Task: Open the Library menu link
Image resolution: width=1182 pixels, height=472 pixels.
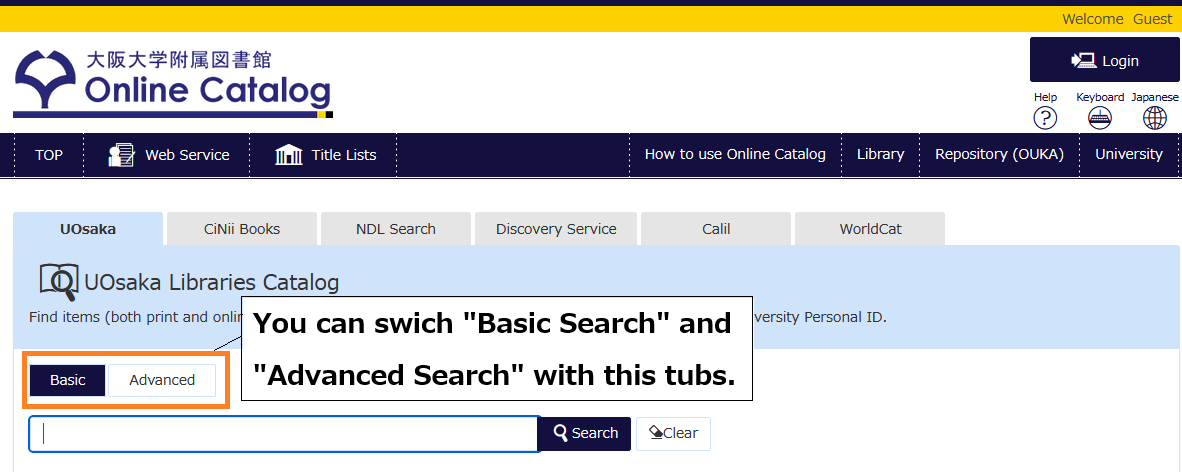Action: coord(880,154)
